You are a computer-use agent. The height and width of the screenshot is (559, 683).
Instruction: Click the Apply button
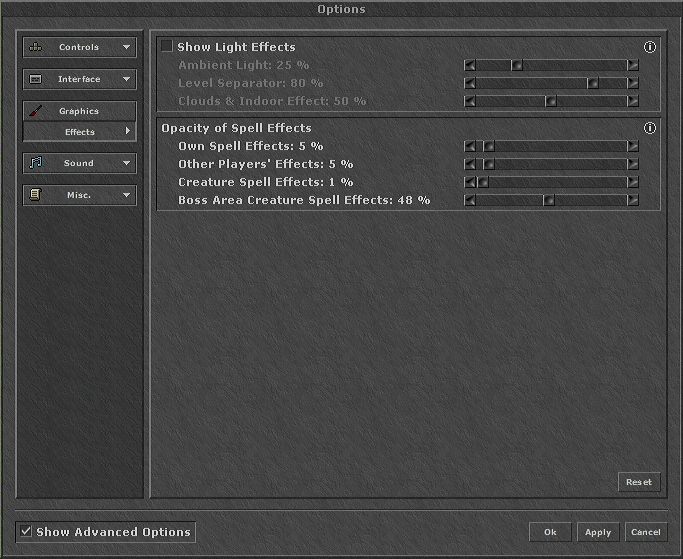coord(598,532)
